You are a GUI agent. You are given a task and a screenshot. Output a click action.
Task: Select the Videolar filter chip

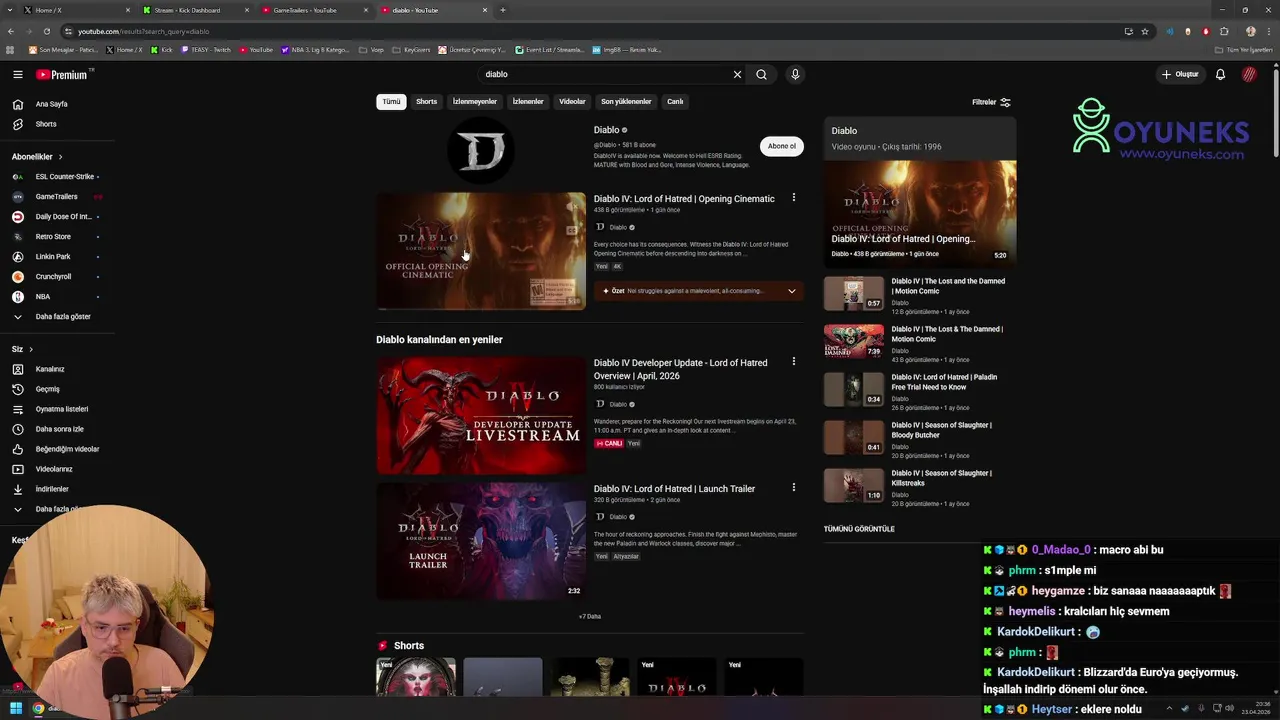tap(572, 102)
